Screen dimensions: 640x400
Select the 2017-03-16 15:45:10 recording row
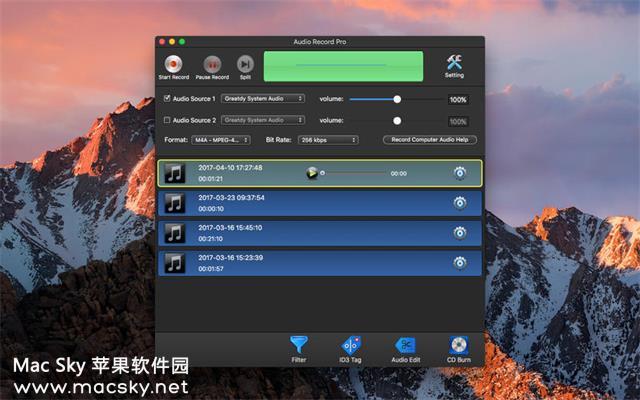point(320,233)
